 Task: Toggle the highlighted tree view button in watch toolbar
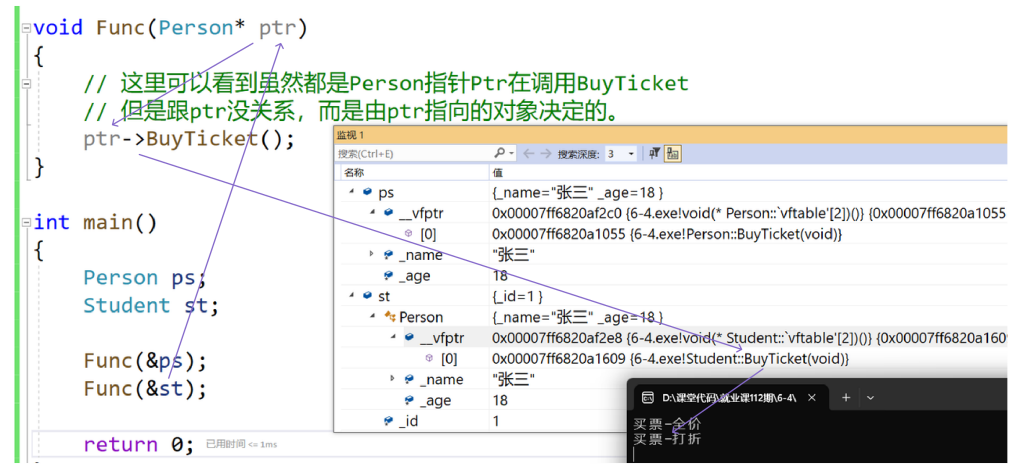tap(673, 154)
